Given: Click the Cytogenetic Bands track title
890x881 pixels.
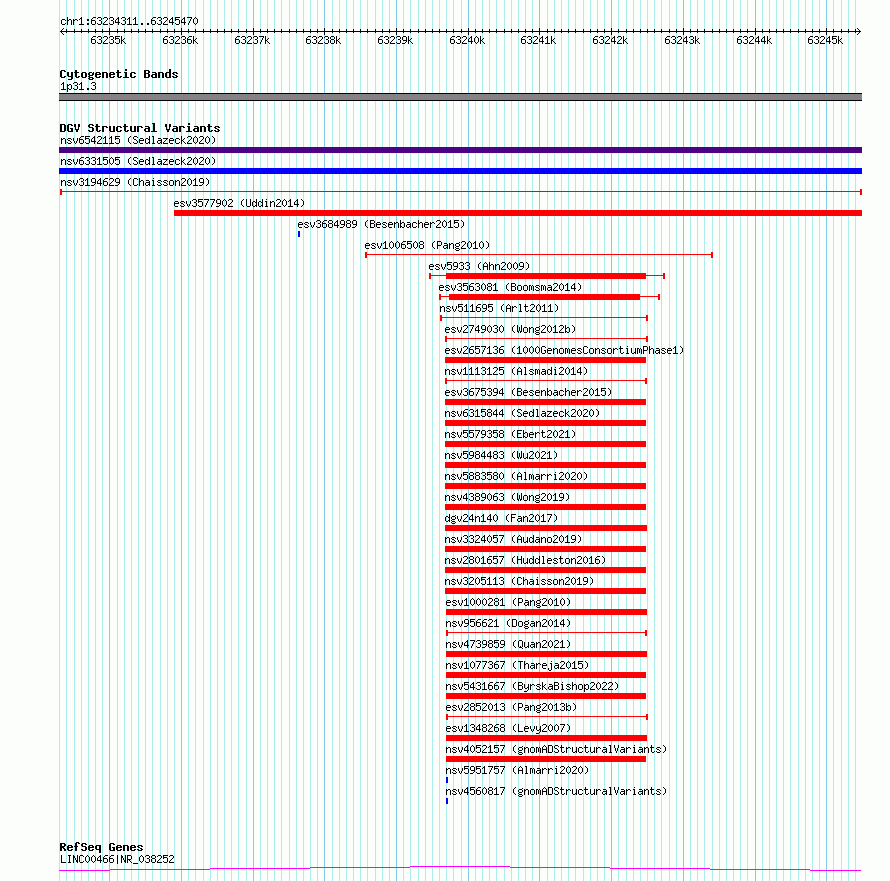Looking at the screenshot, I should tap(119, 74).
